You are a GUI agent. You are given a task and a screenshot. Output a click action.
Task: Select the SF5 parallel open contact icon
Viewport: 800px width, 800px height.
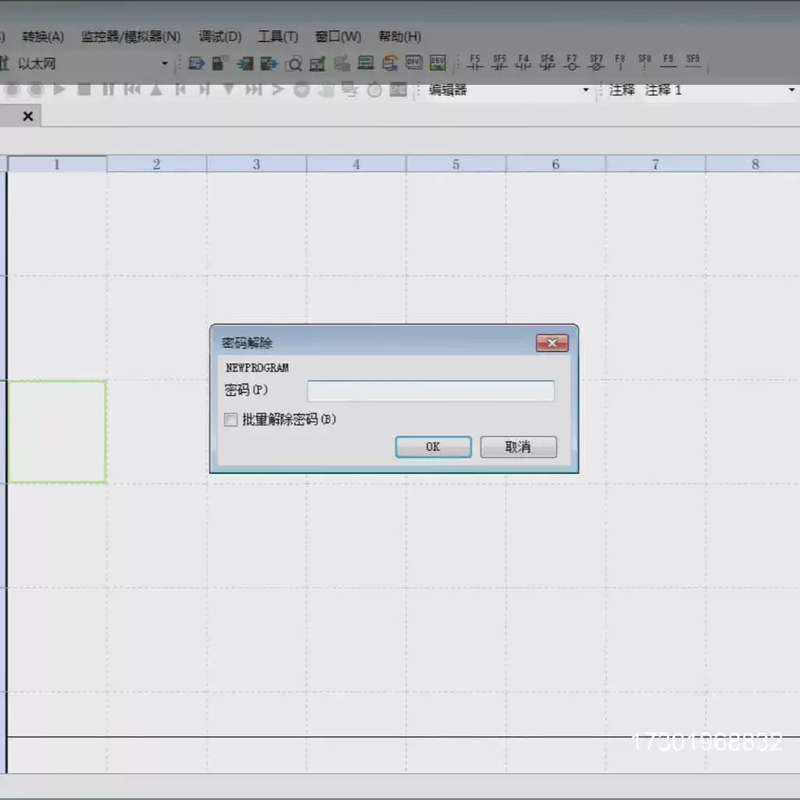coord(499,62)
